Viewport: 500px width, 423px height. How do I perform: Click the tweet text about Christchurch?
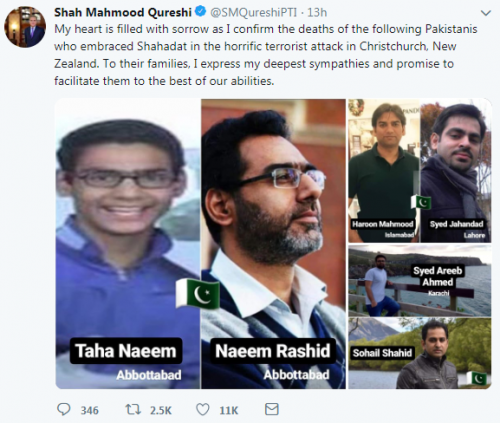(266, 55)
